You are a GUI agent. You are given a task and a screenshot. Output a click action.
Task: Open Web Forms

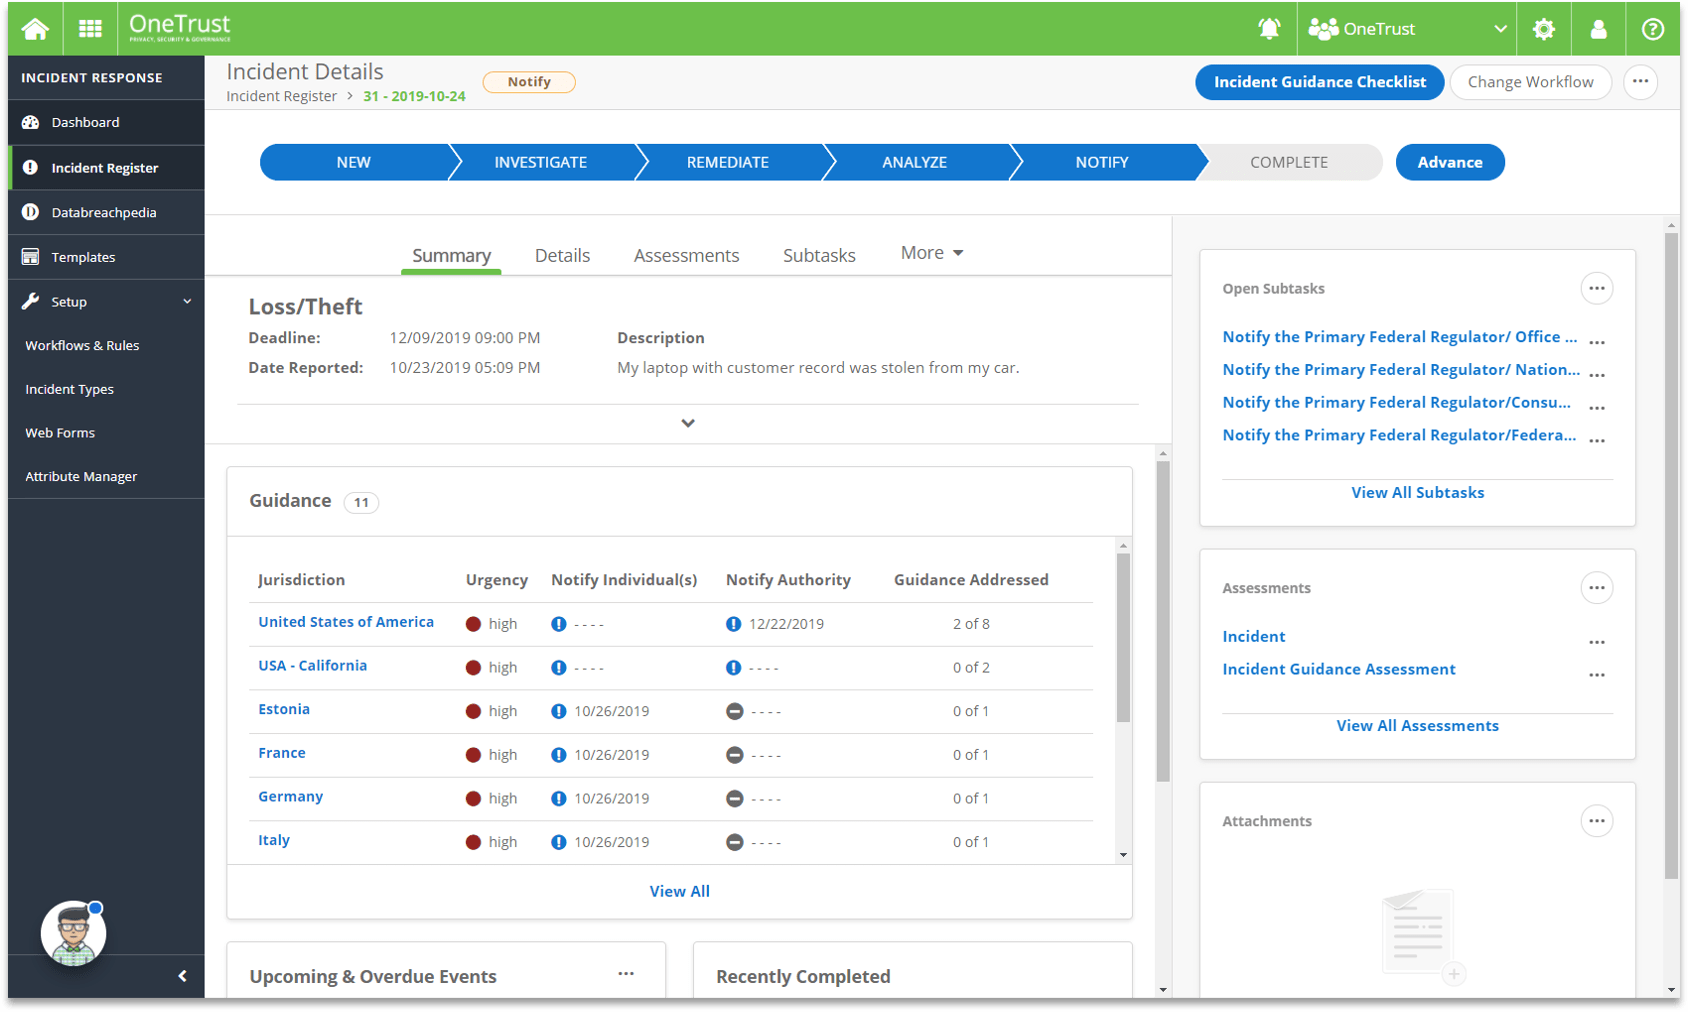(60, 433)
